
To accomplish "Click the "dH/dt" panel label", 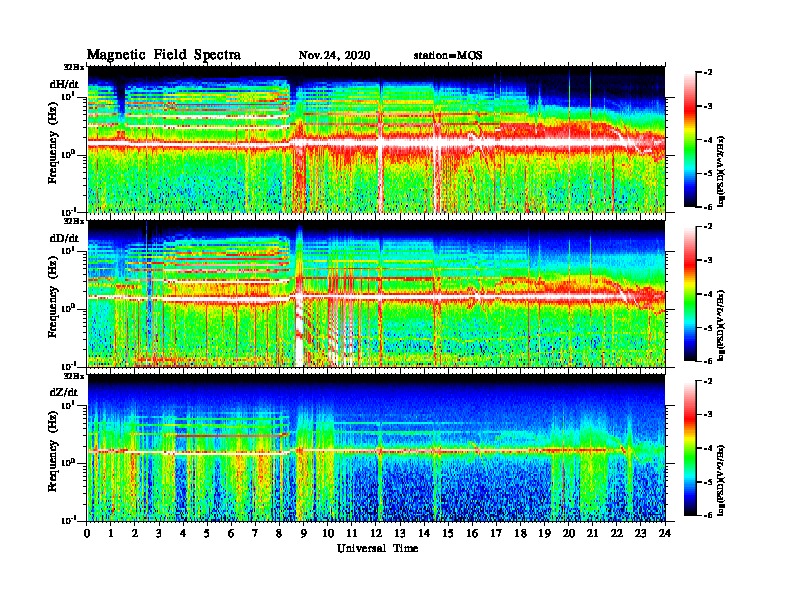I will click(x=64, y=84).
